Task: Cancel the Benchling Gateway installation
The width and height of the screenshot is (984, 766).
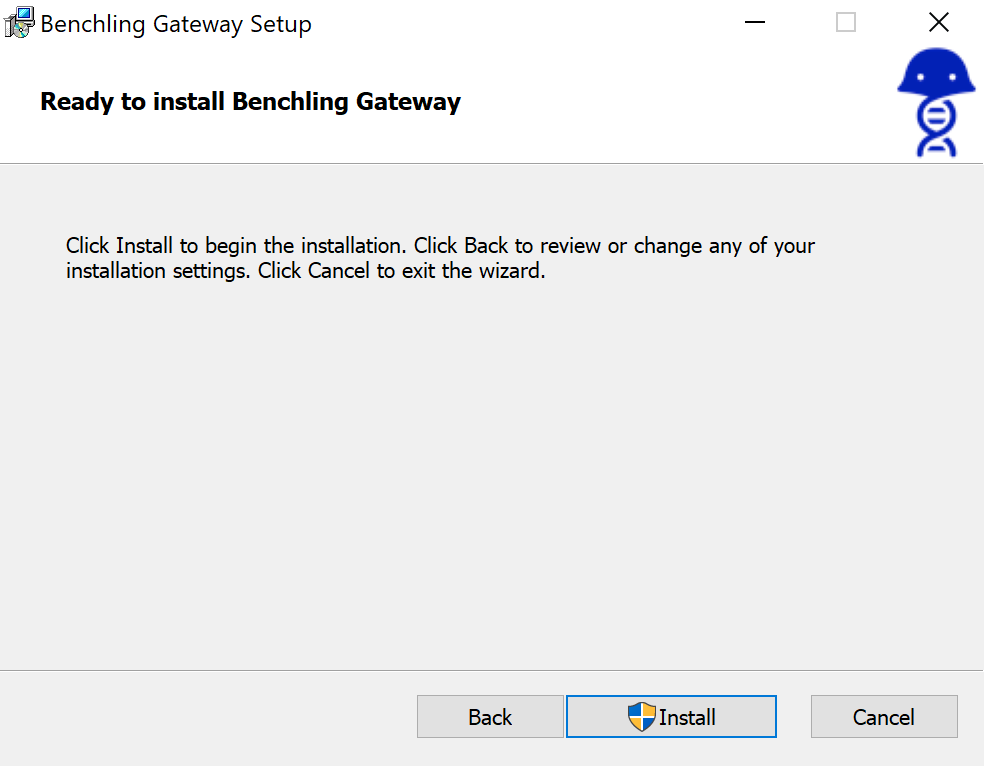Action: [884, 717]
